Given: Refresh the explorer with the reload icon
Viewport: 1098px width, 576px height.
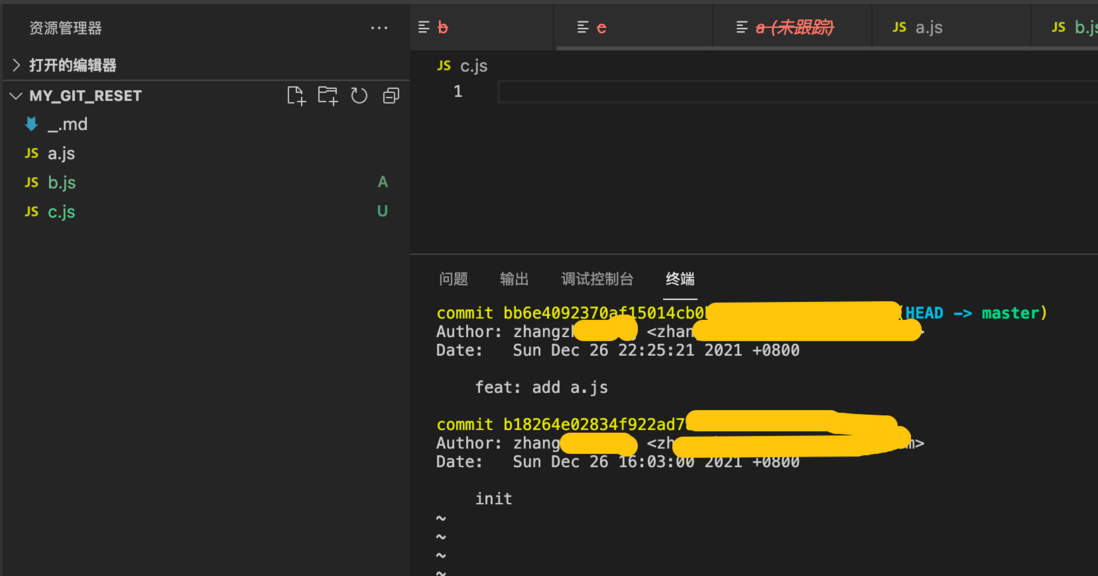Looking at the screenshot, I should [x=359, y=96].
